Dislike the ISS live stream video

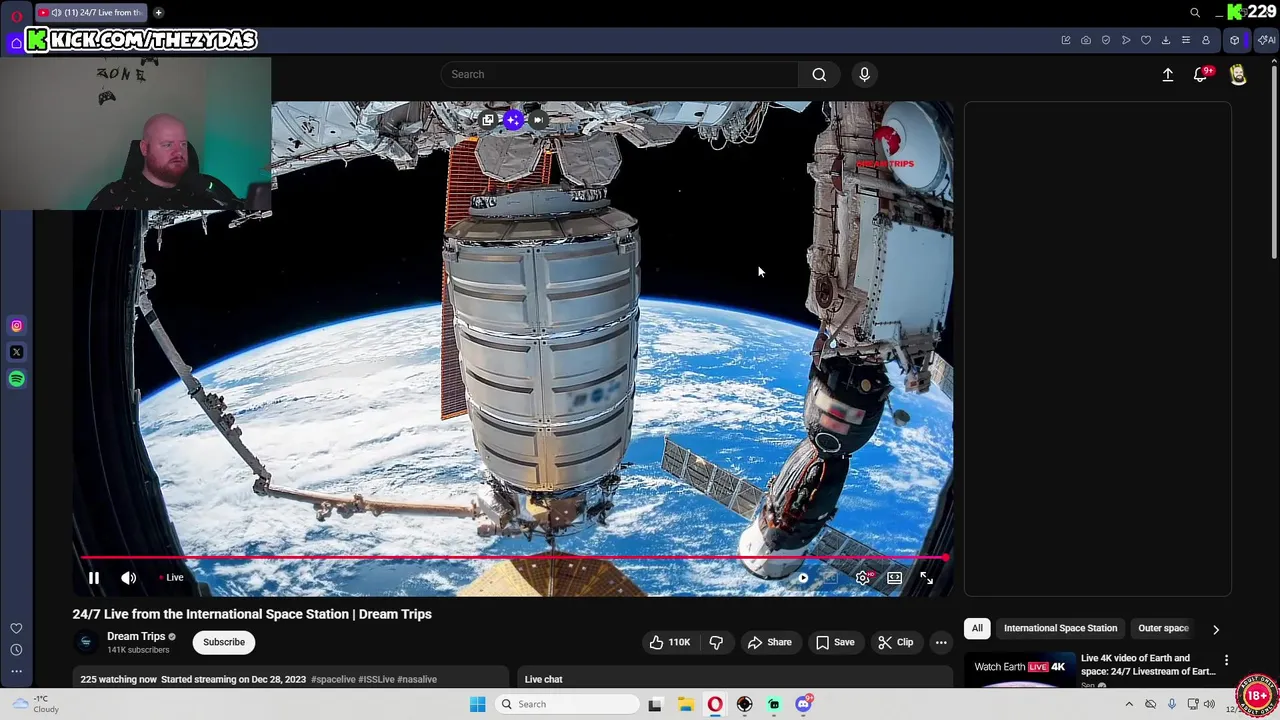pyautogui.click(x=716, y=642)
